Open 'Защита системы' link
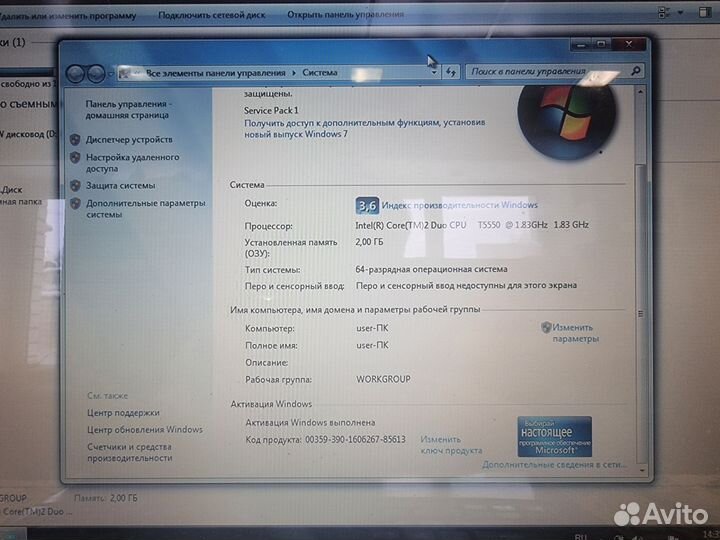Image resolution: width=720 pixels, height=540 pixels. click(120, 186)
